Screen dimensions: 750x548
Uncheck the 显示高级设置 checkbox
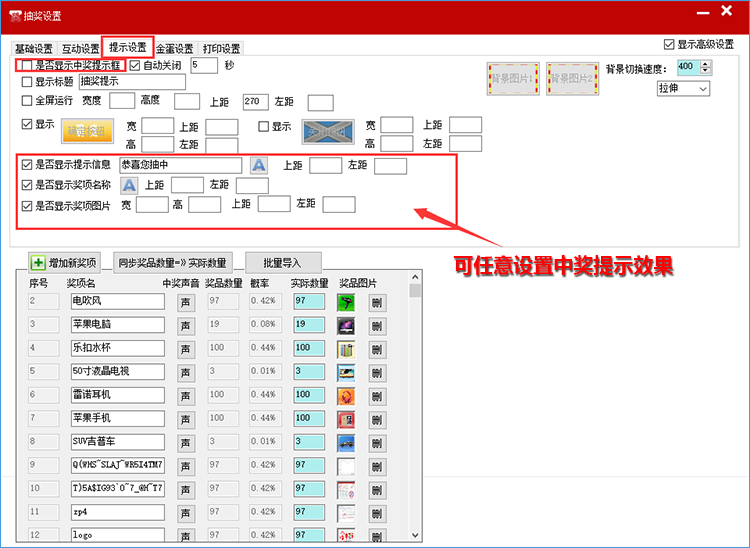(x=670, y=45)
